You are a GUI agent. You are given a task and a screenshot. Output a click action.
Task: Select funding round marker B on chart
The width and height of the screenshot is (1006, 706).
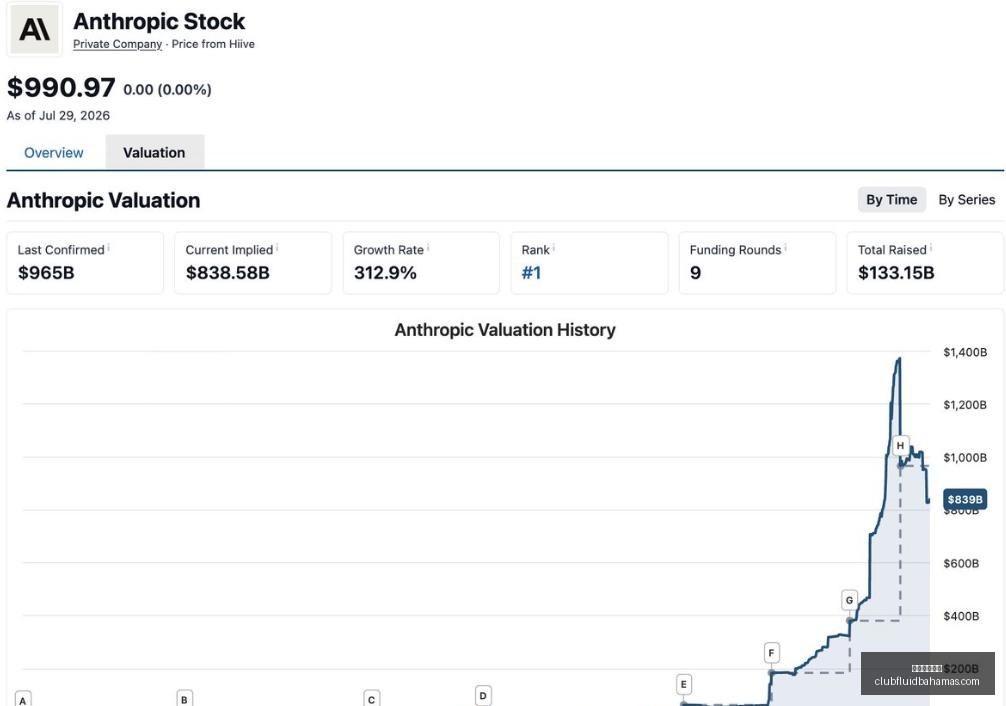184,698
